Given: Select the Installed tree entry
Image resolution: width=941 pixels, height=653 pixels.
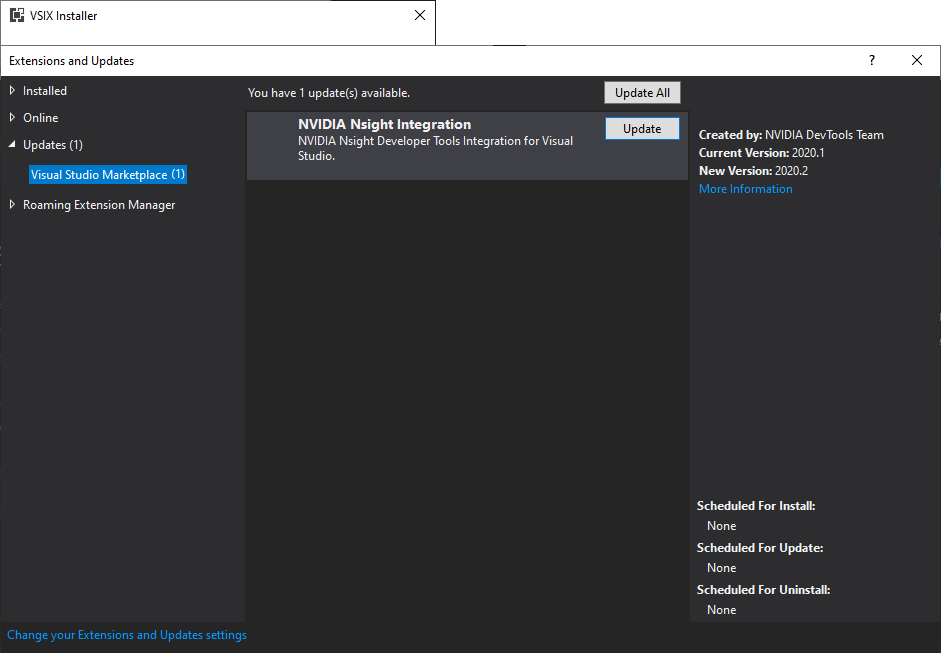Looking at the screenshot, I should pos(44,90).
